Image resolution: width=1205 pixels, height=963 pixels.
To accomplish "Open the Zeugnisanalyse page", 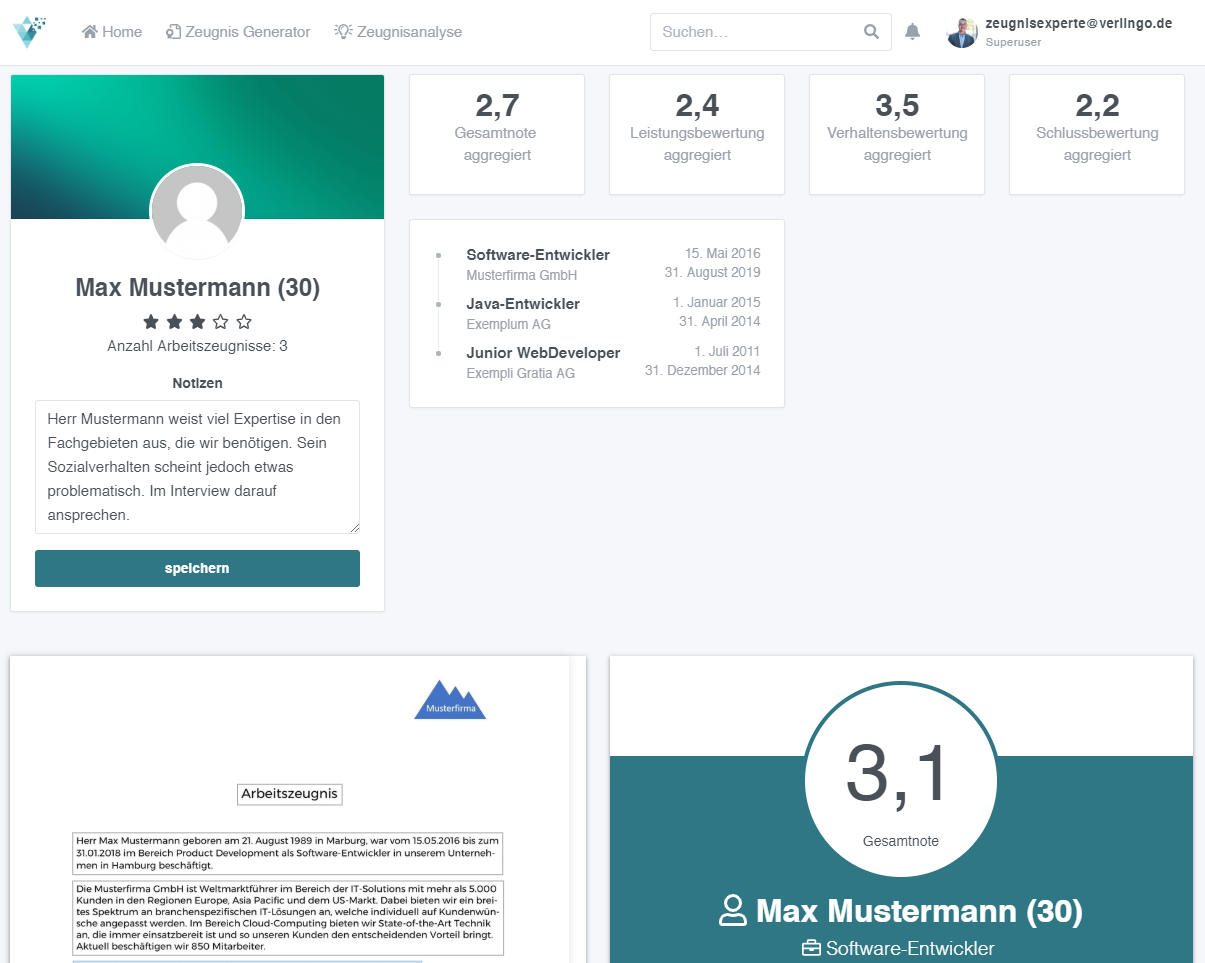I will (x=398, y=32).
